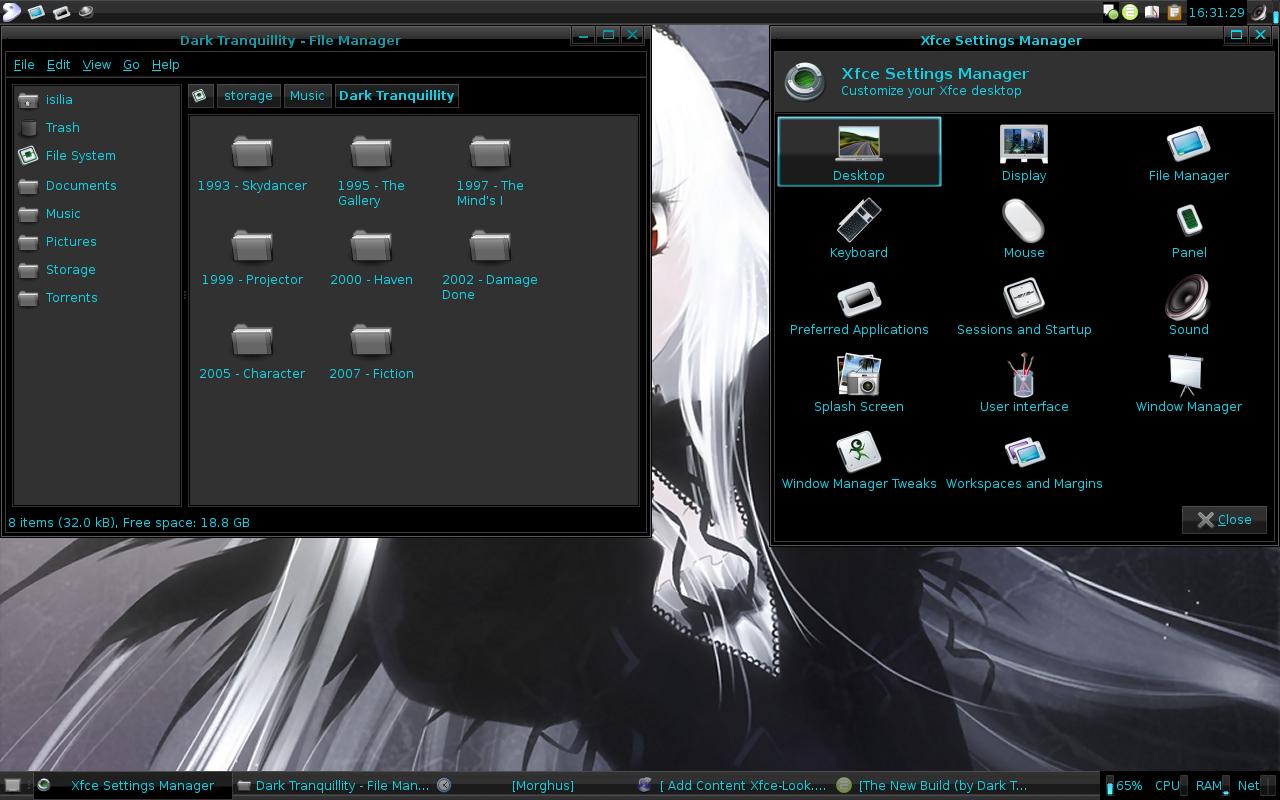Open Keyboard settings

pos(859,229)
